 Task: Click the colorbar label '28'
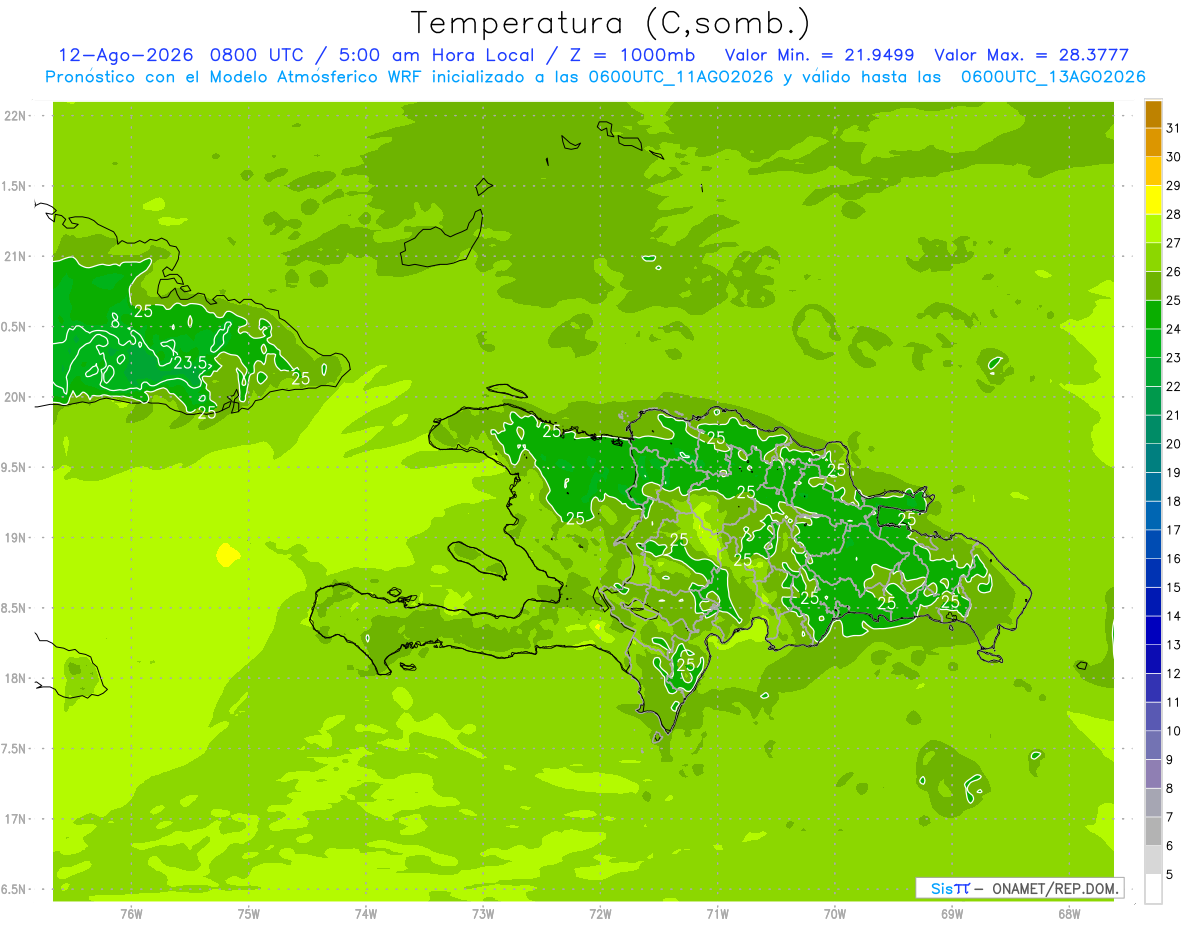[x=1173, y=214]
